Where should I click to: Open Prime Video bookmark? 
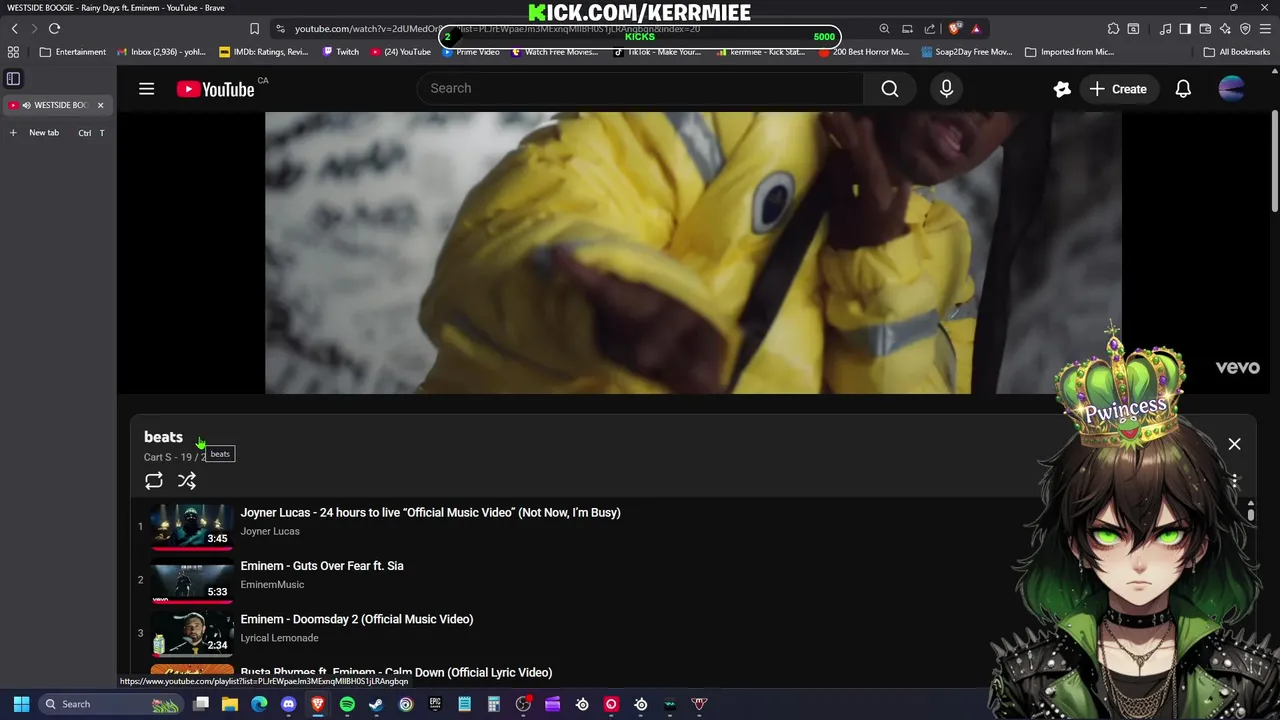(470, 52)
